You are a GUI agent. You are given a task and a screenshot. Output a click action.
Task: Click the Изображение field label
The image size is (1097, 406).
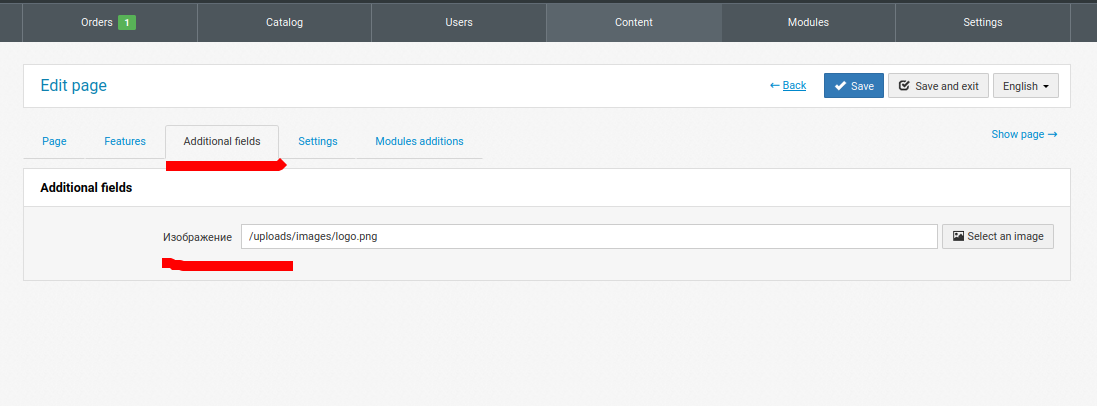point(197,237)
